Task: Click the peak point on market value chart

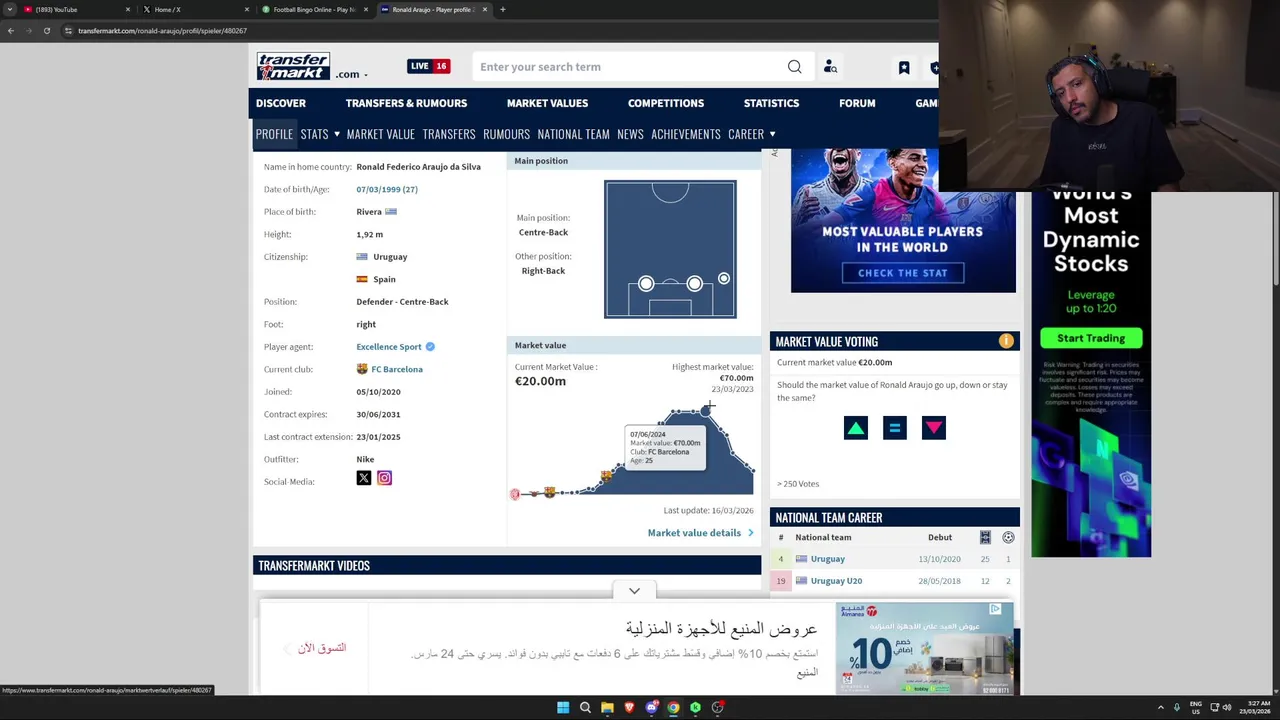Action: coord(706,409)
